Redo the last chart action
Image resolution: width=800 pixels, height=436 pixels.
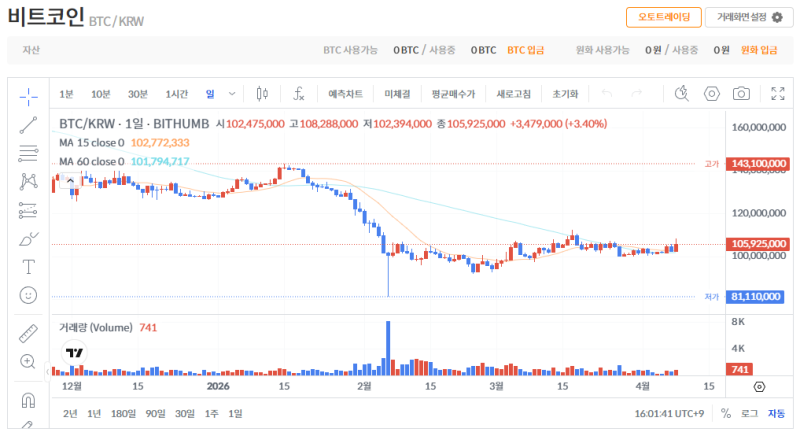(x=636, y=93)
